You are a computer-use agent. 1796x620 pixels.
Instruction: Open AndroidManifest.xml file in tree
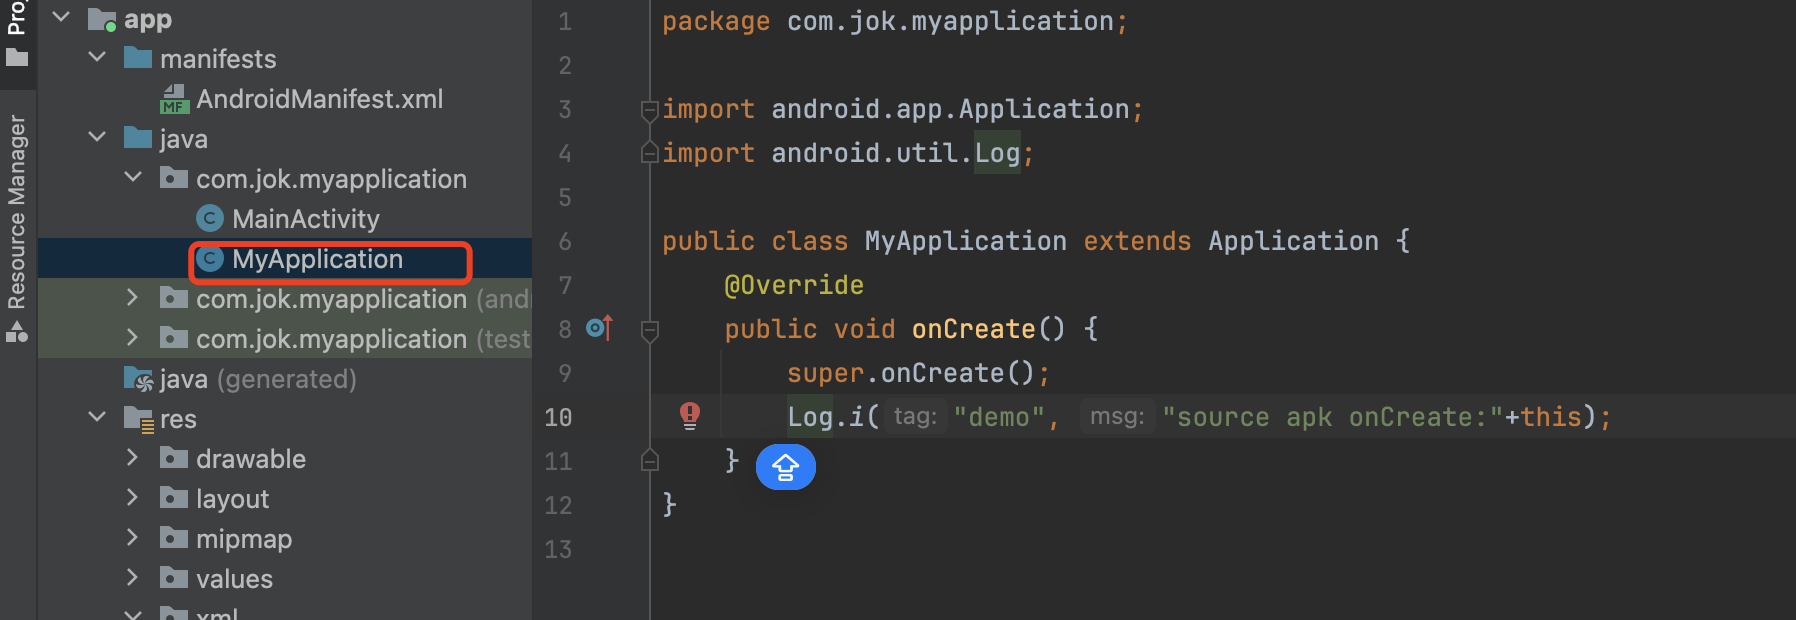point(319,99)
